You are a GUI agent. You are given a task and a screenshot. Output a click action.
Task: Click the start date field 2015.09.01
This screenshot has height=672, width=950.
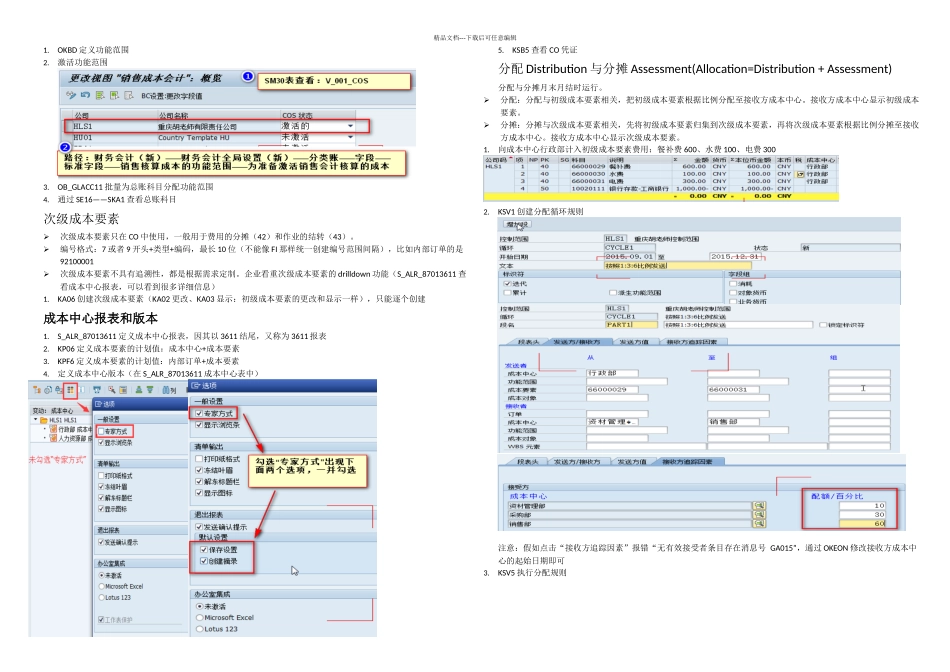pyautogui.click(x=631, y=256)
